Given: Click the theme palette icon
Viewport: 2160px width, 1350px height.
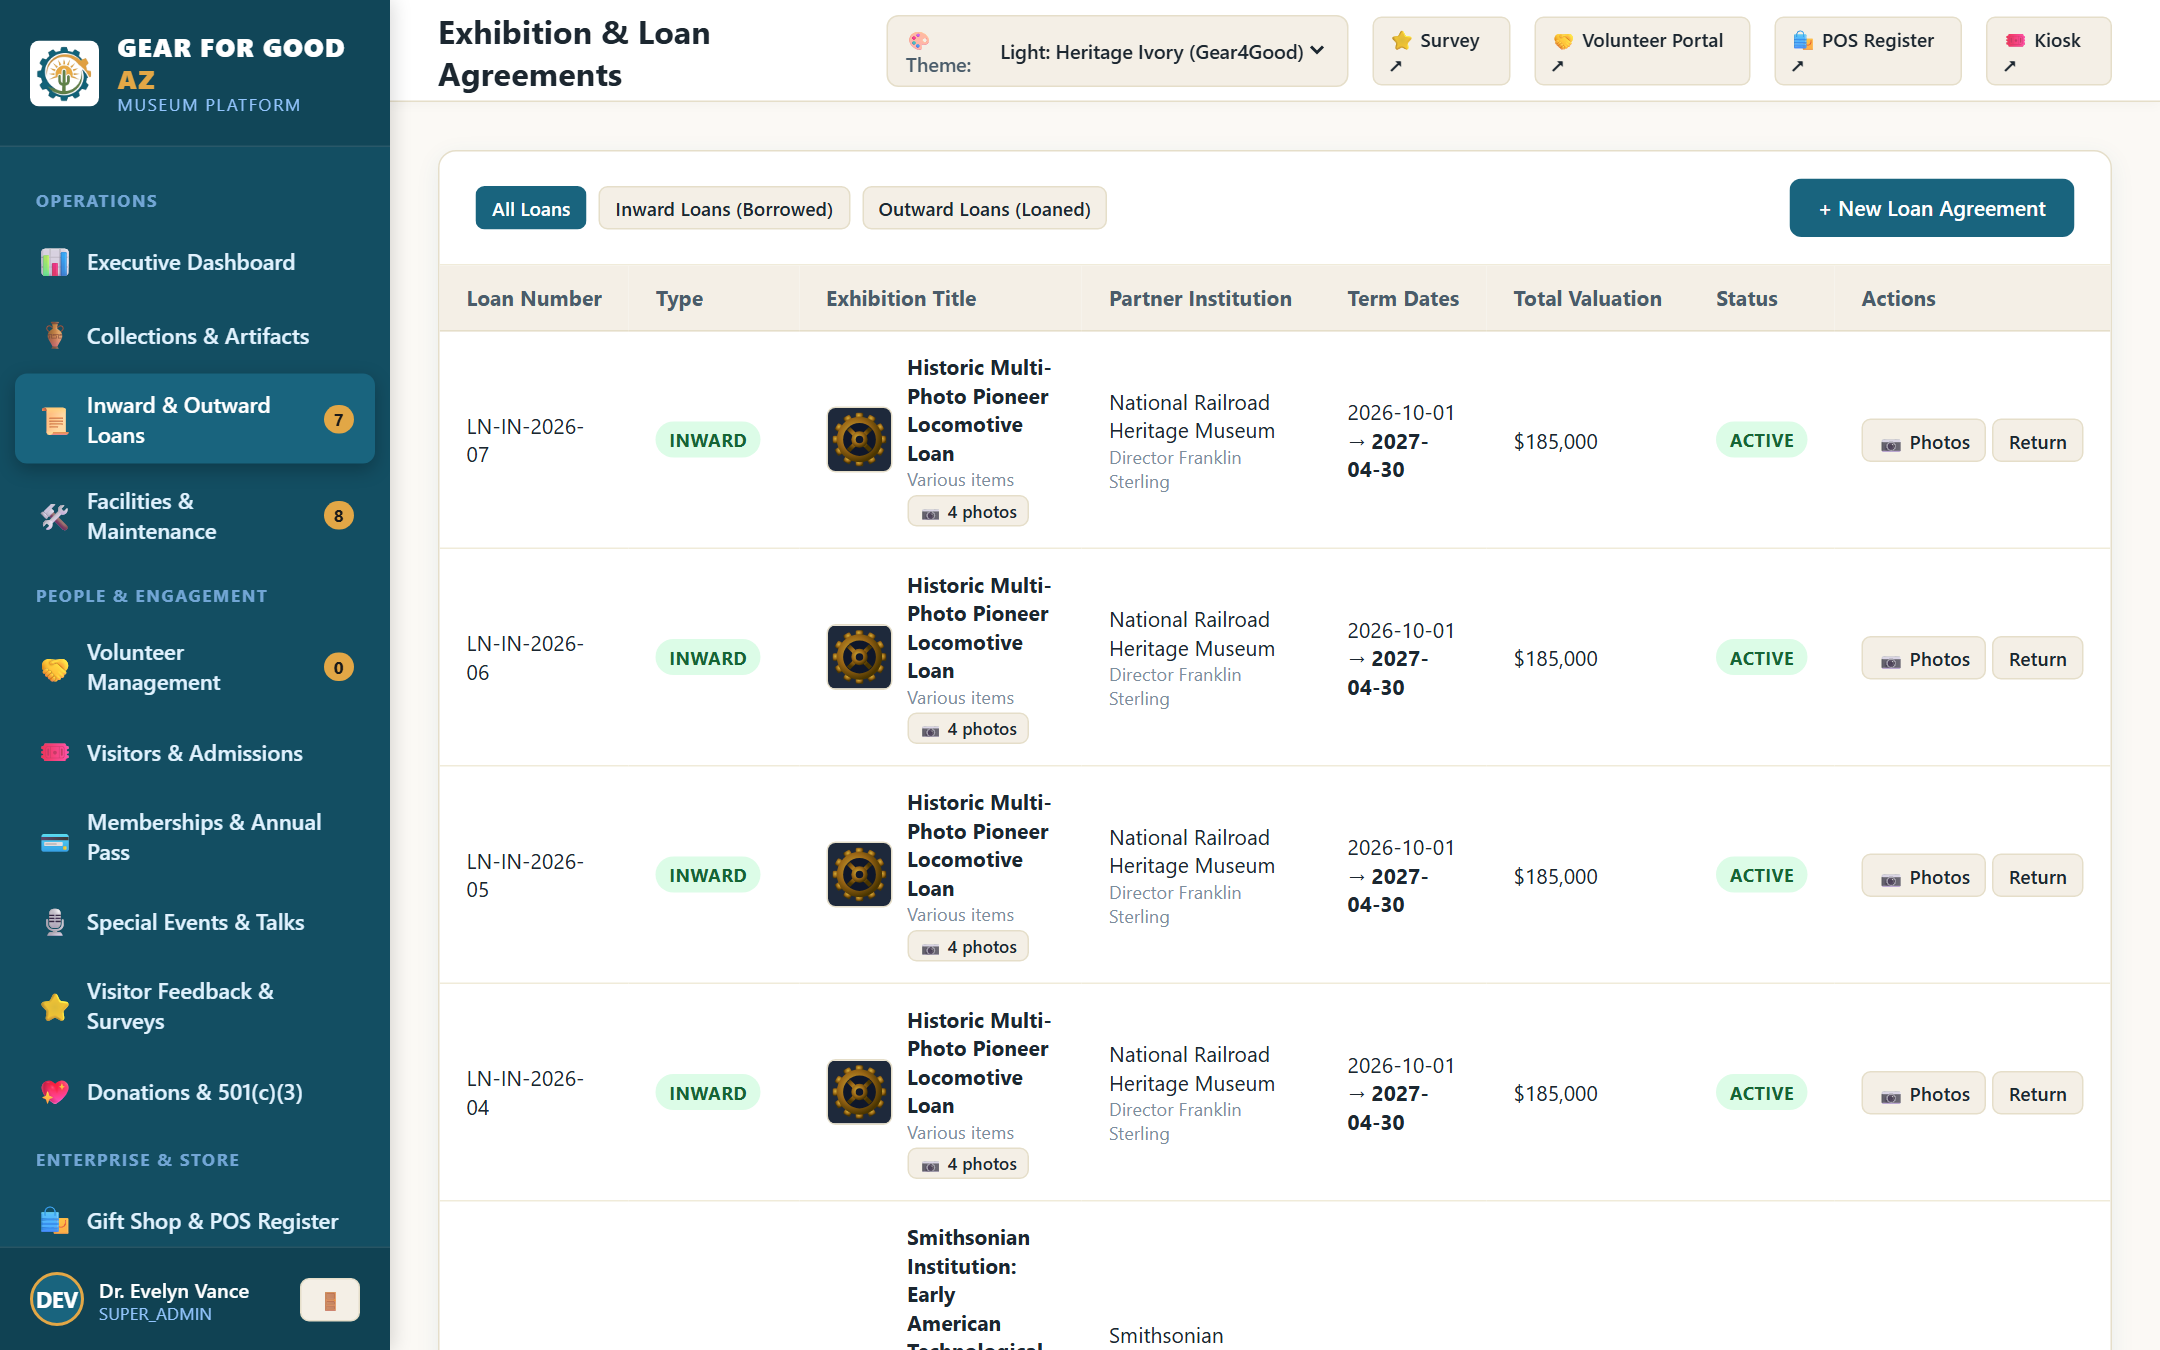Looking at the screenshot, I should tap(919, 40).
